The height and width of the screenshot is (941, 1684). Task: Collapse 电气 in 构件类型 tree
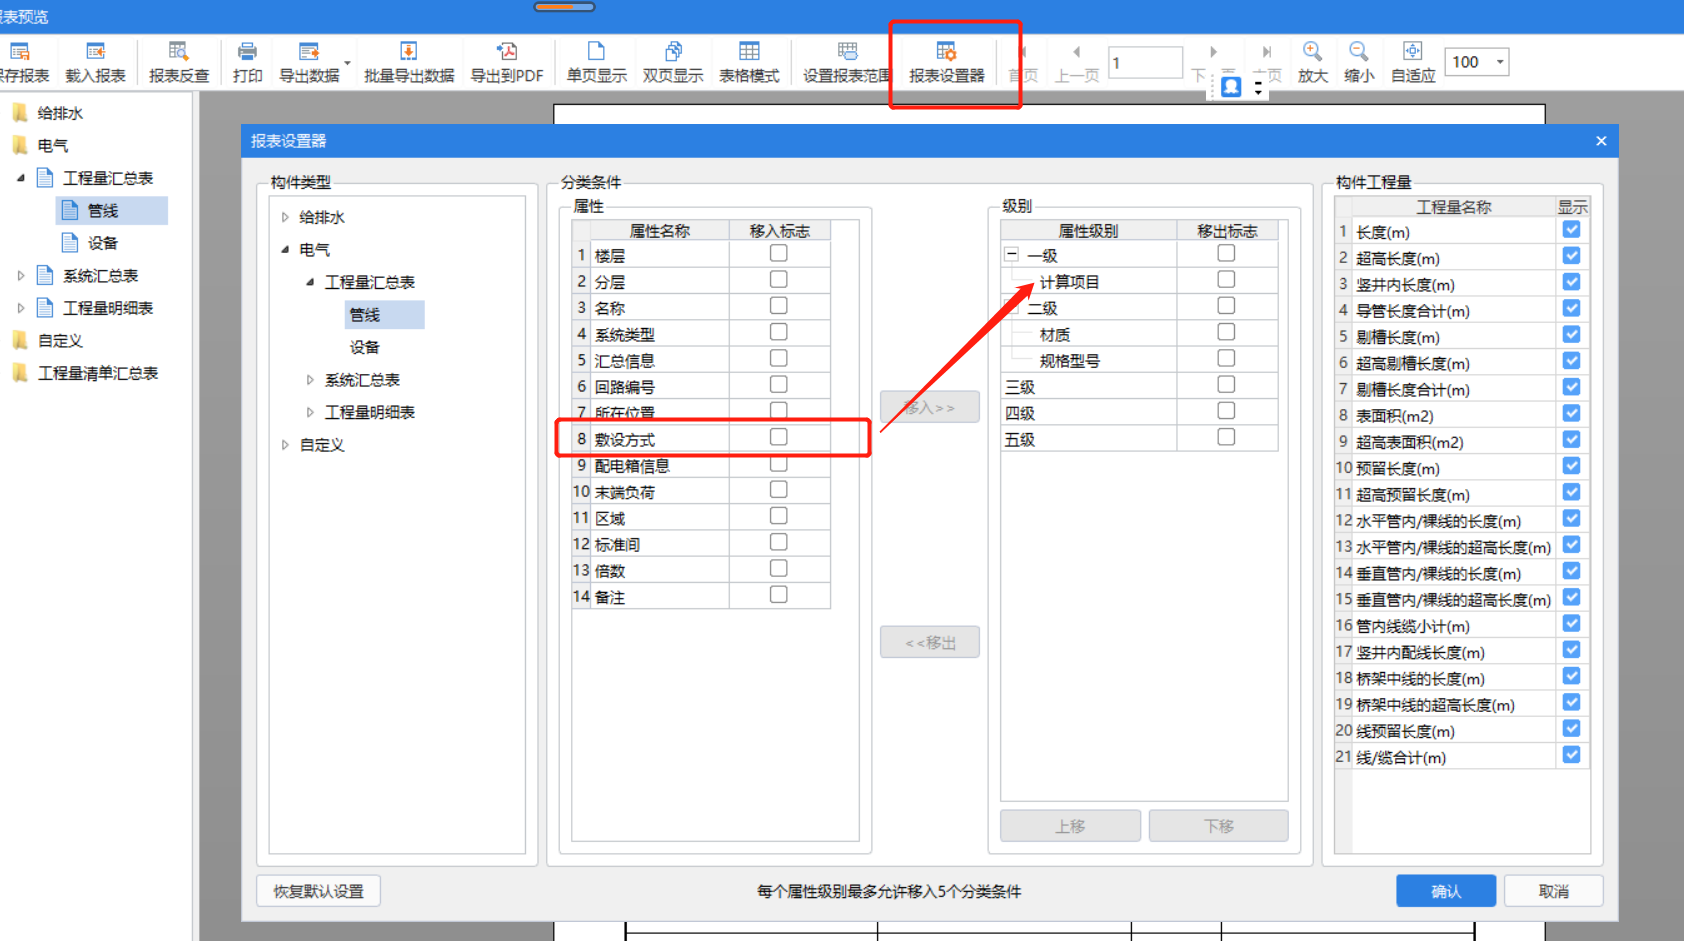(285, 250)
